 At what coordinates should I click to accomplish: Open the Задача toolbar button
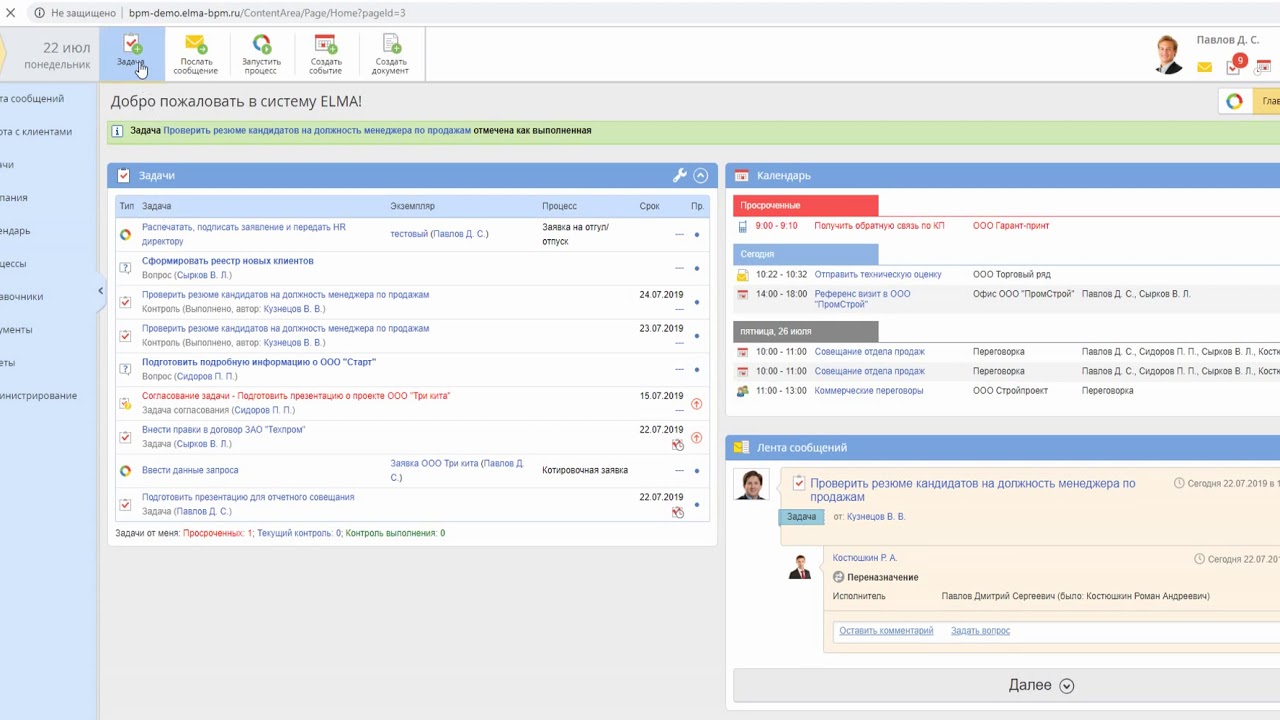click(x=131, y=54)
